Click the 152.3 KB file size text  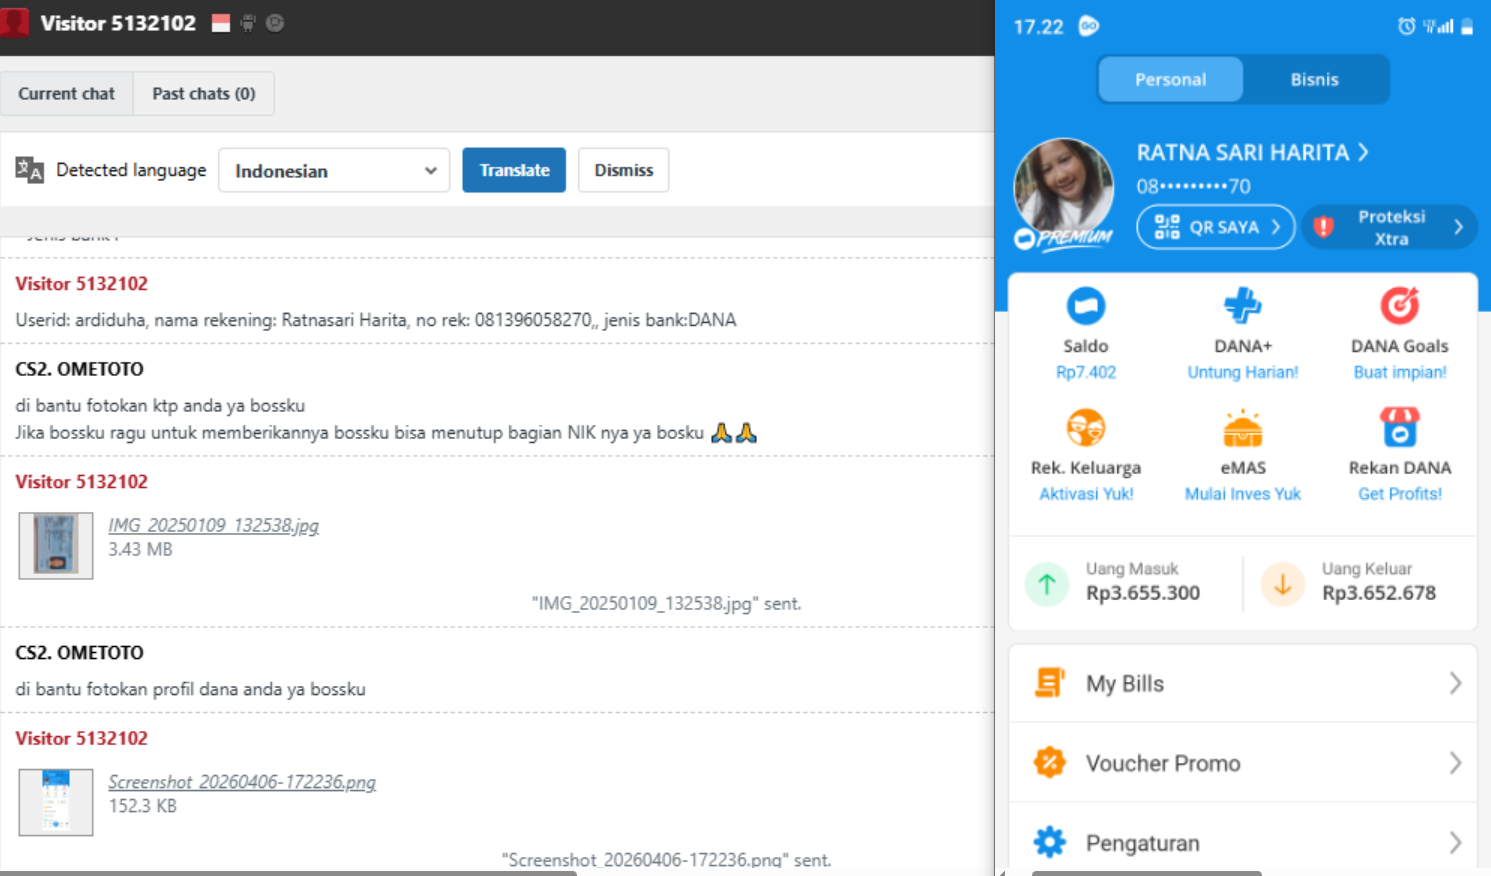pyautogui.click(x=142, y=806)
